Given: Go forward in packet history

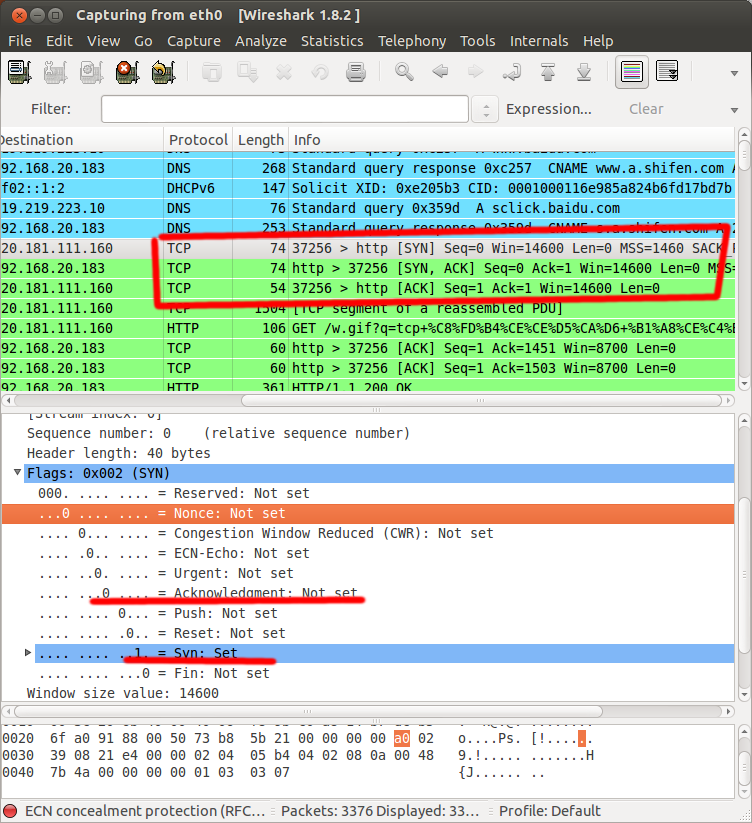Looking at the screenshot, I should (475, 71).
